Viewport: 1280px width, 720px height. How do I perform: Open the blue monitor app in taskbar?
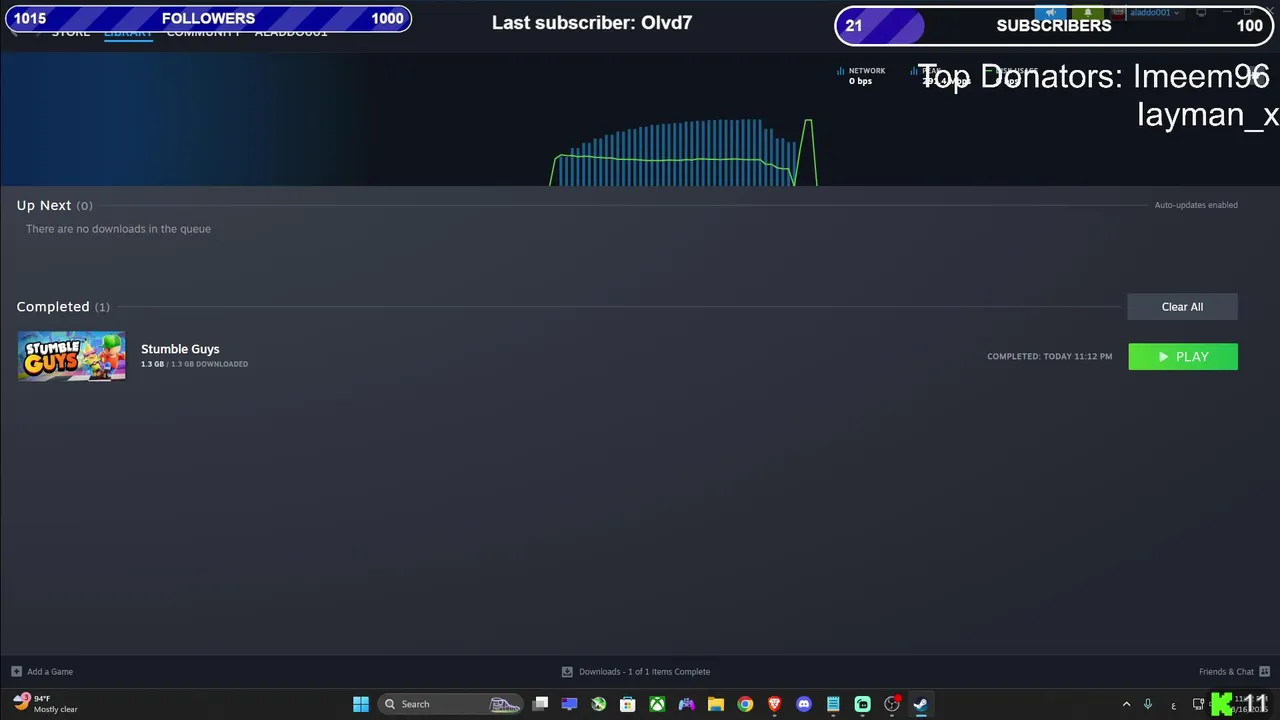569,704
